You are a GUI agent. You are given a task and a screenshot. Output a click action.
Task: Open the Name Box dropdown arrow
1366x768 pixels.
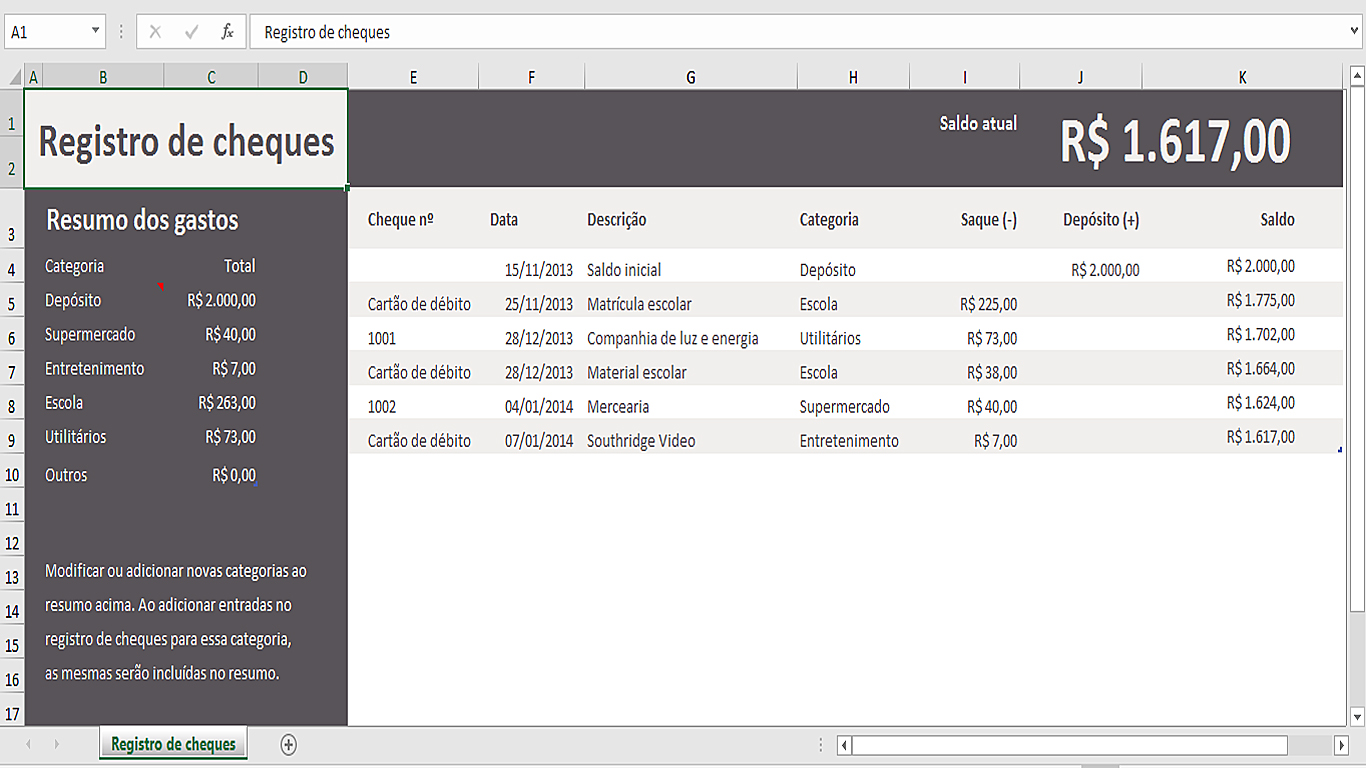pyautogui.click(x=96, y=31)
